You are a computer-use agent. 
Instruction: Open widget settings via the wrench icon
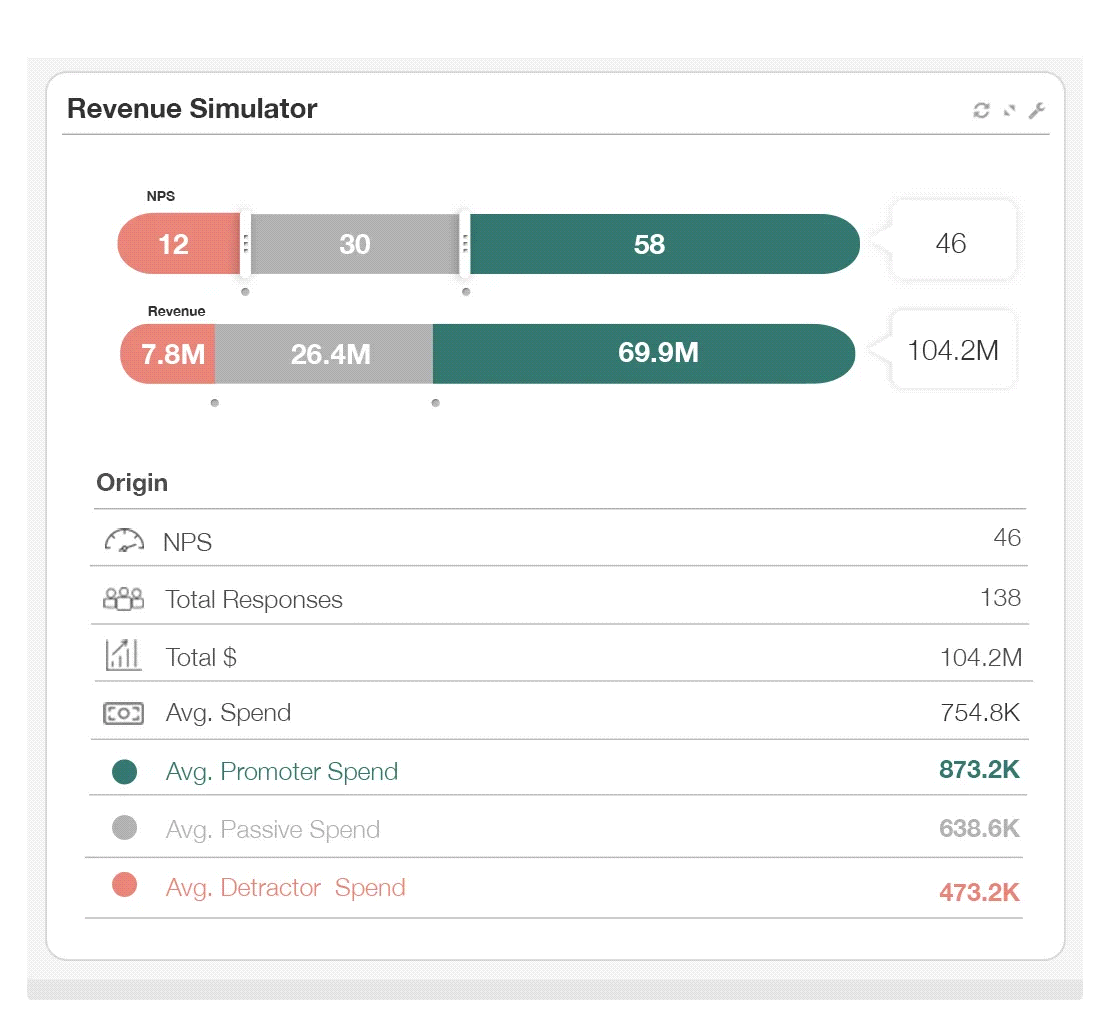[x=1037, y=110]
